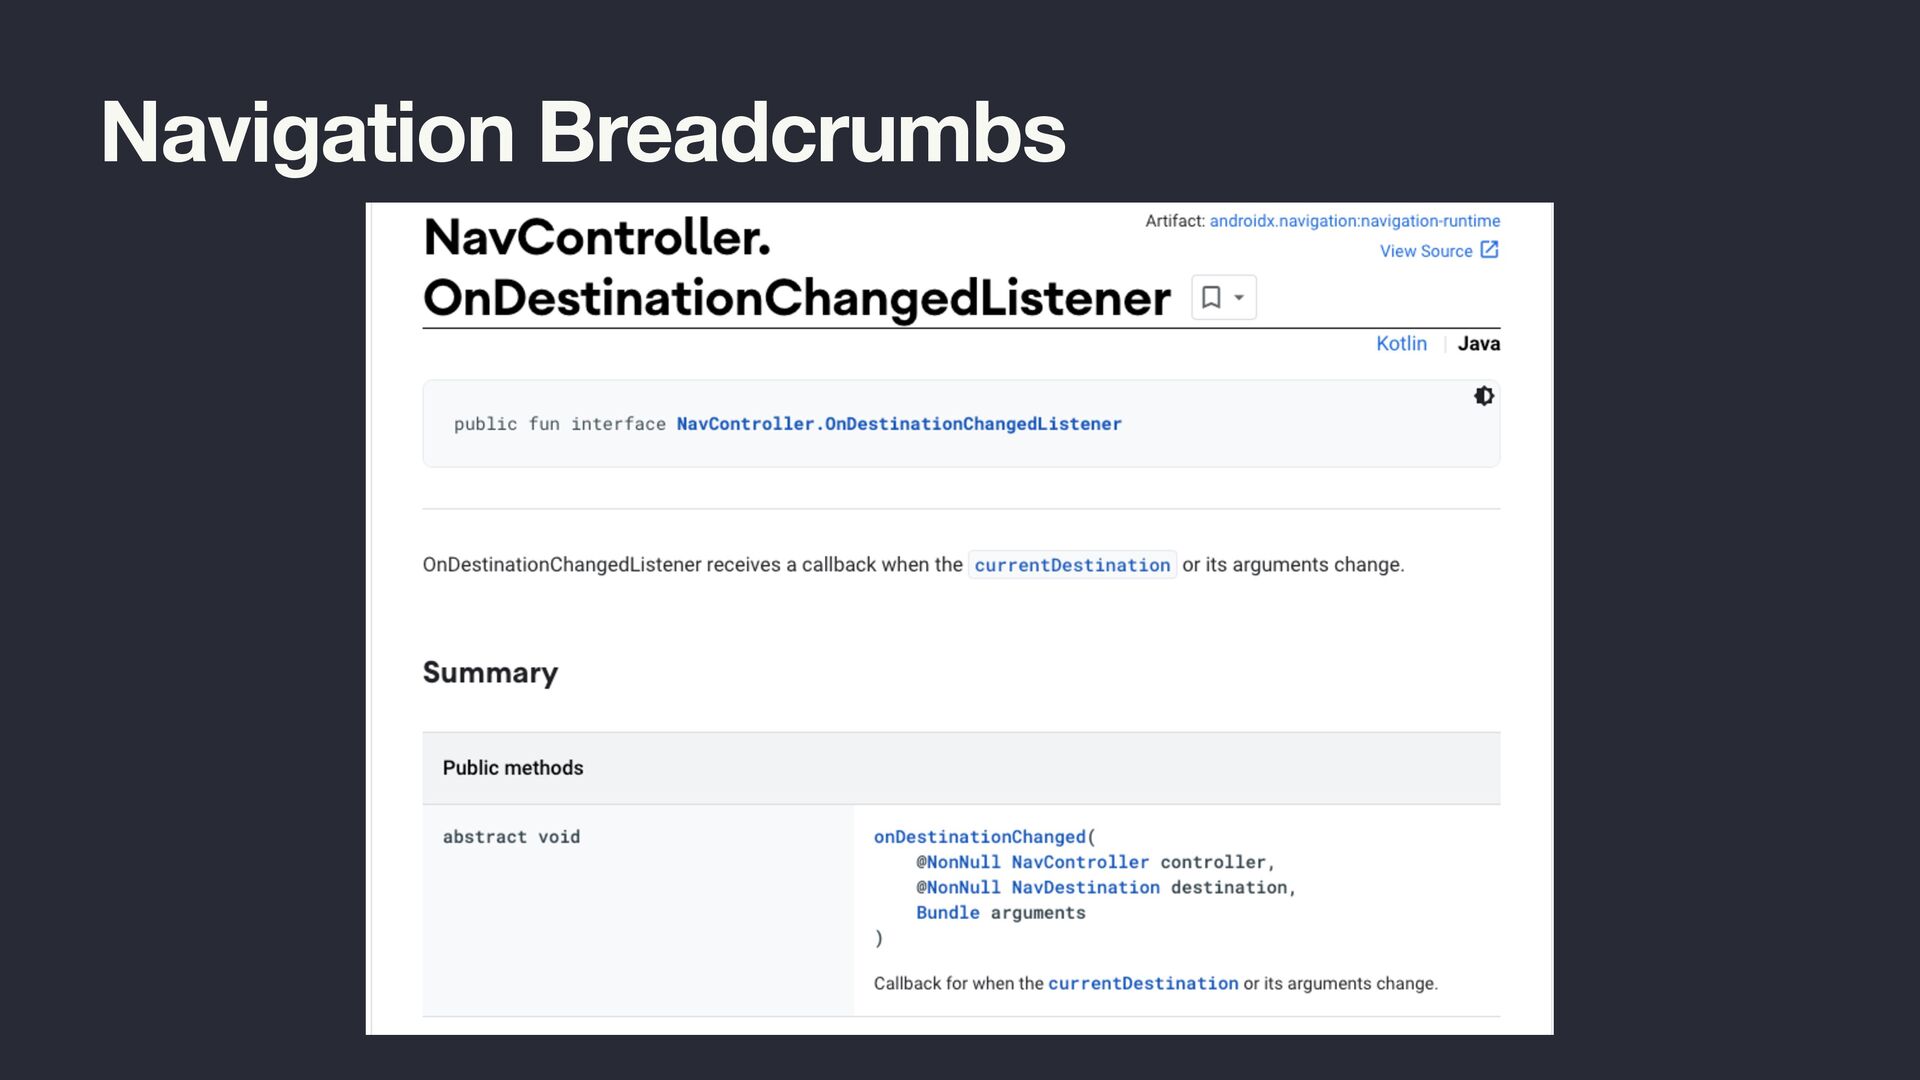Click the onDestinationChanged method link
Screen dimensions: 1920x1080
point(979,837)
